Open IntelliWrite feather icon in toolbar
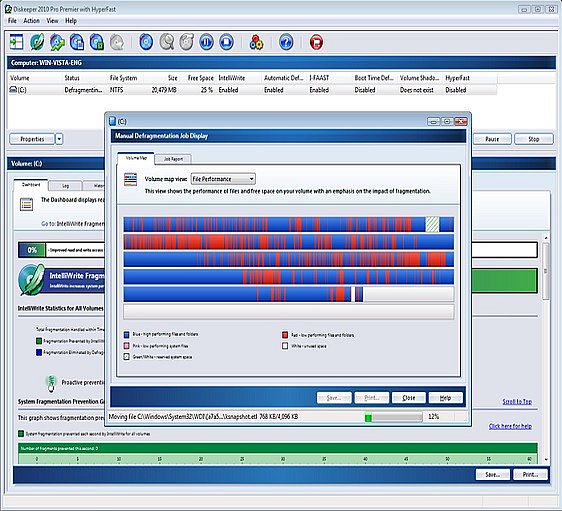This screenshot has width=562, height=511. point(37,42)
